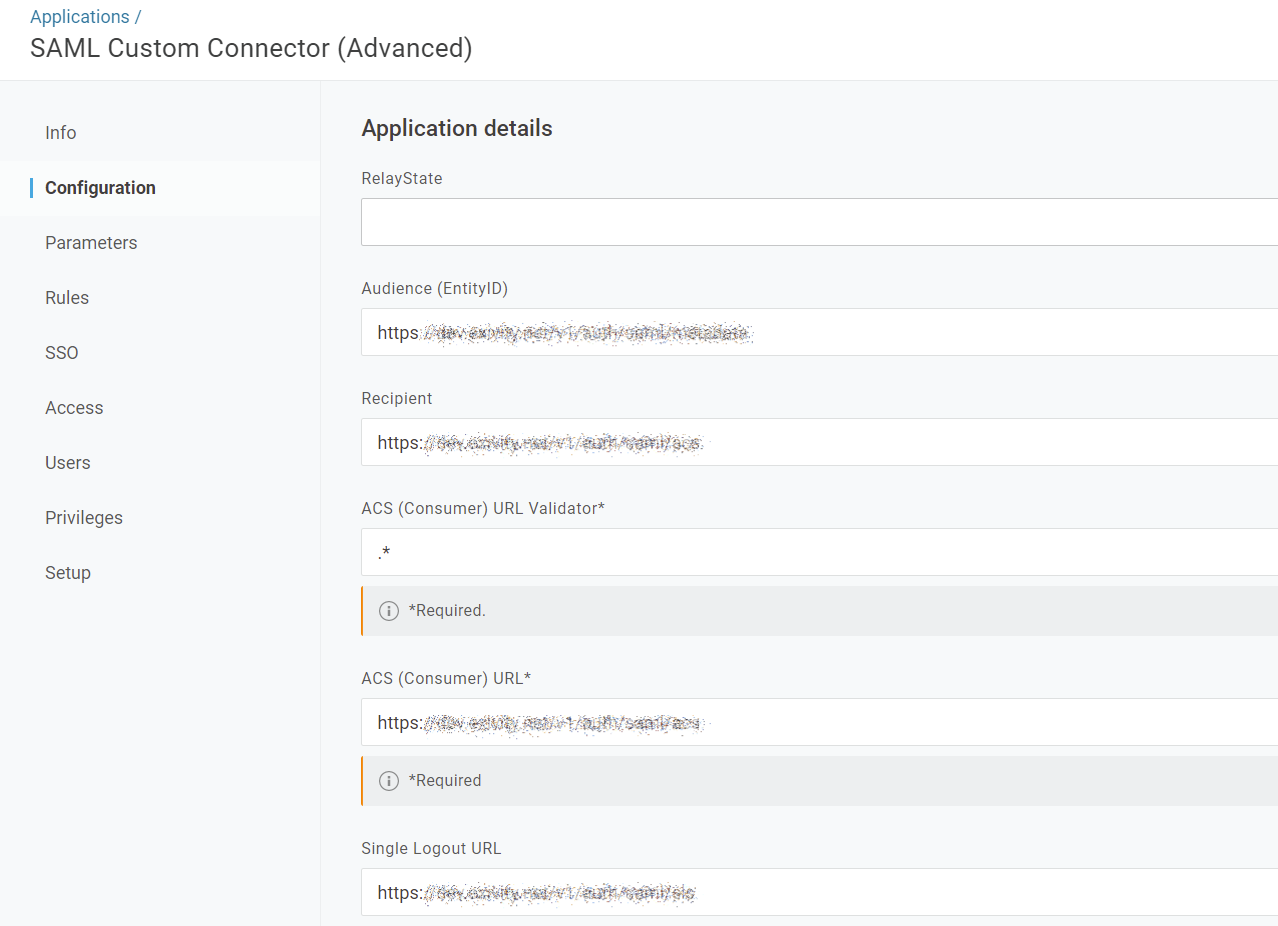Click the 'SAML Custom Connector (Advanced)' title
Screen dimensions: 1278x926
click(251, 48)
